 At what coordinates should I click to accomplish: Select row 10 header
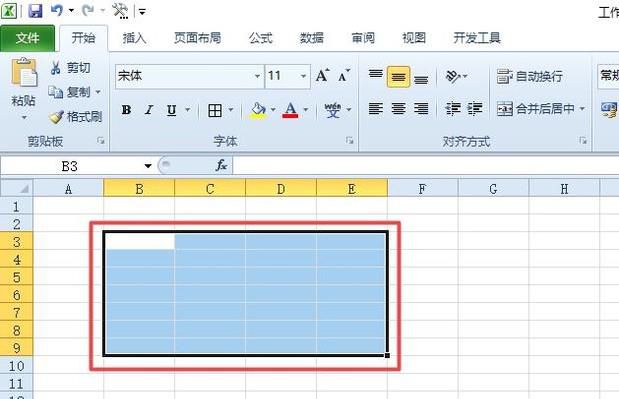click(x=17, y=366)
